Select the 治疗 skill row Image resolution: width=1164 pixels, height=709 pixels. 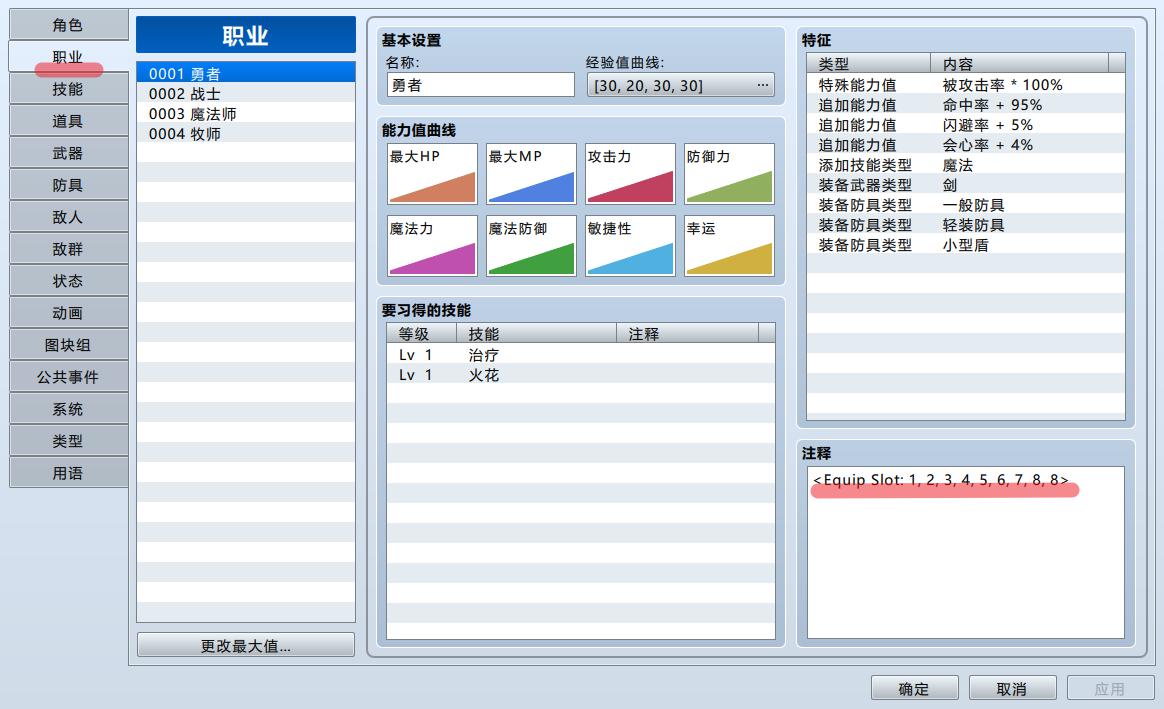tap(581, 356)
